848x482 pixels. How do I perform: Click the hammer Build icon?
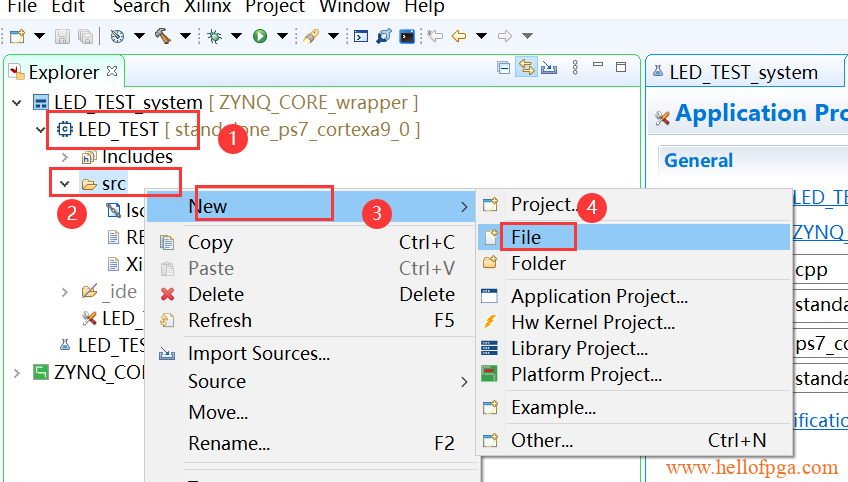[x=163, y=36]
